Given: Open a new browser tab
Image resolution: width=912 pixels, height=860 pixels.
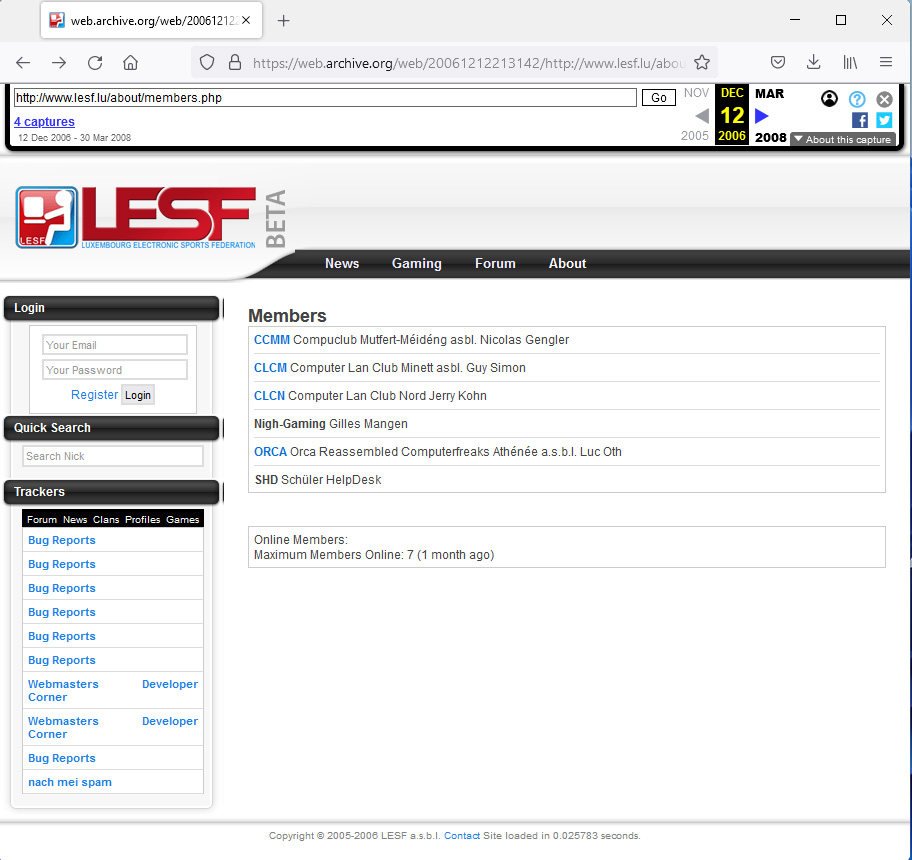Looking at the screenshot, I should tap(283, 21).
